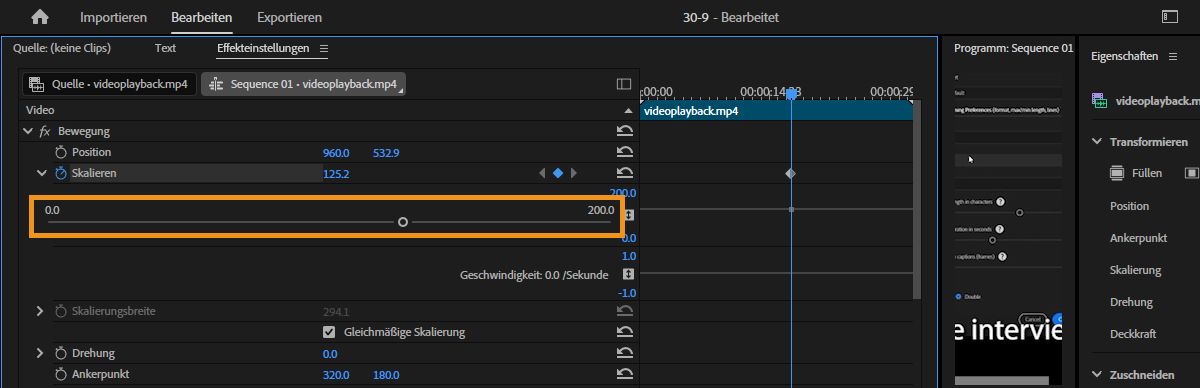Toggle Drehung animation stopwatch
1200x388 pixels.
pos(61,353)
